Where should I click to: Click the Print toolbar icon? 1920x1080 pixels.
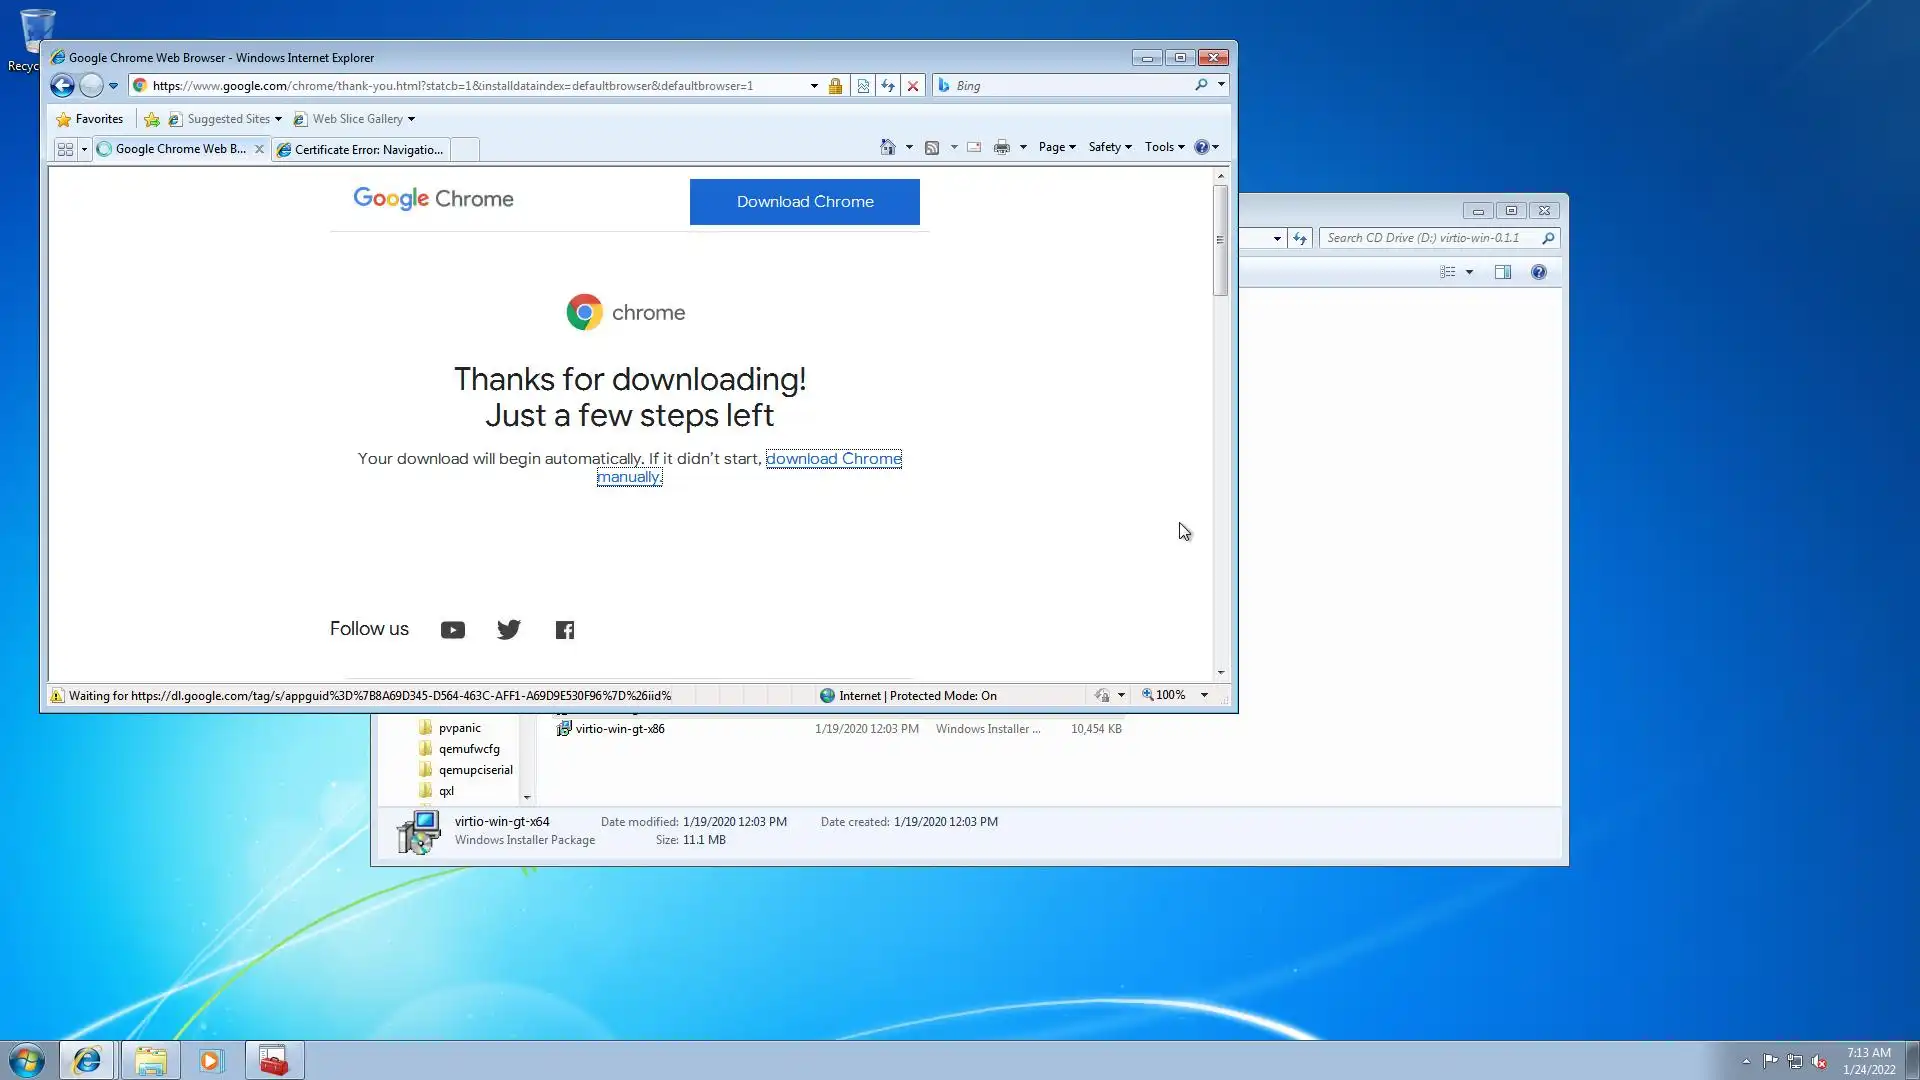tap(1001, 147)
